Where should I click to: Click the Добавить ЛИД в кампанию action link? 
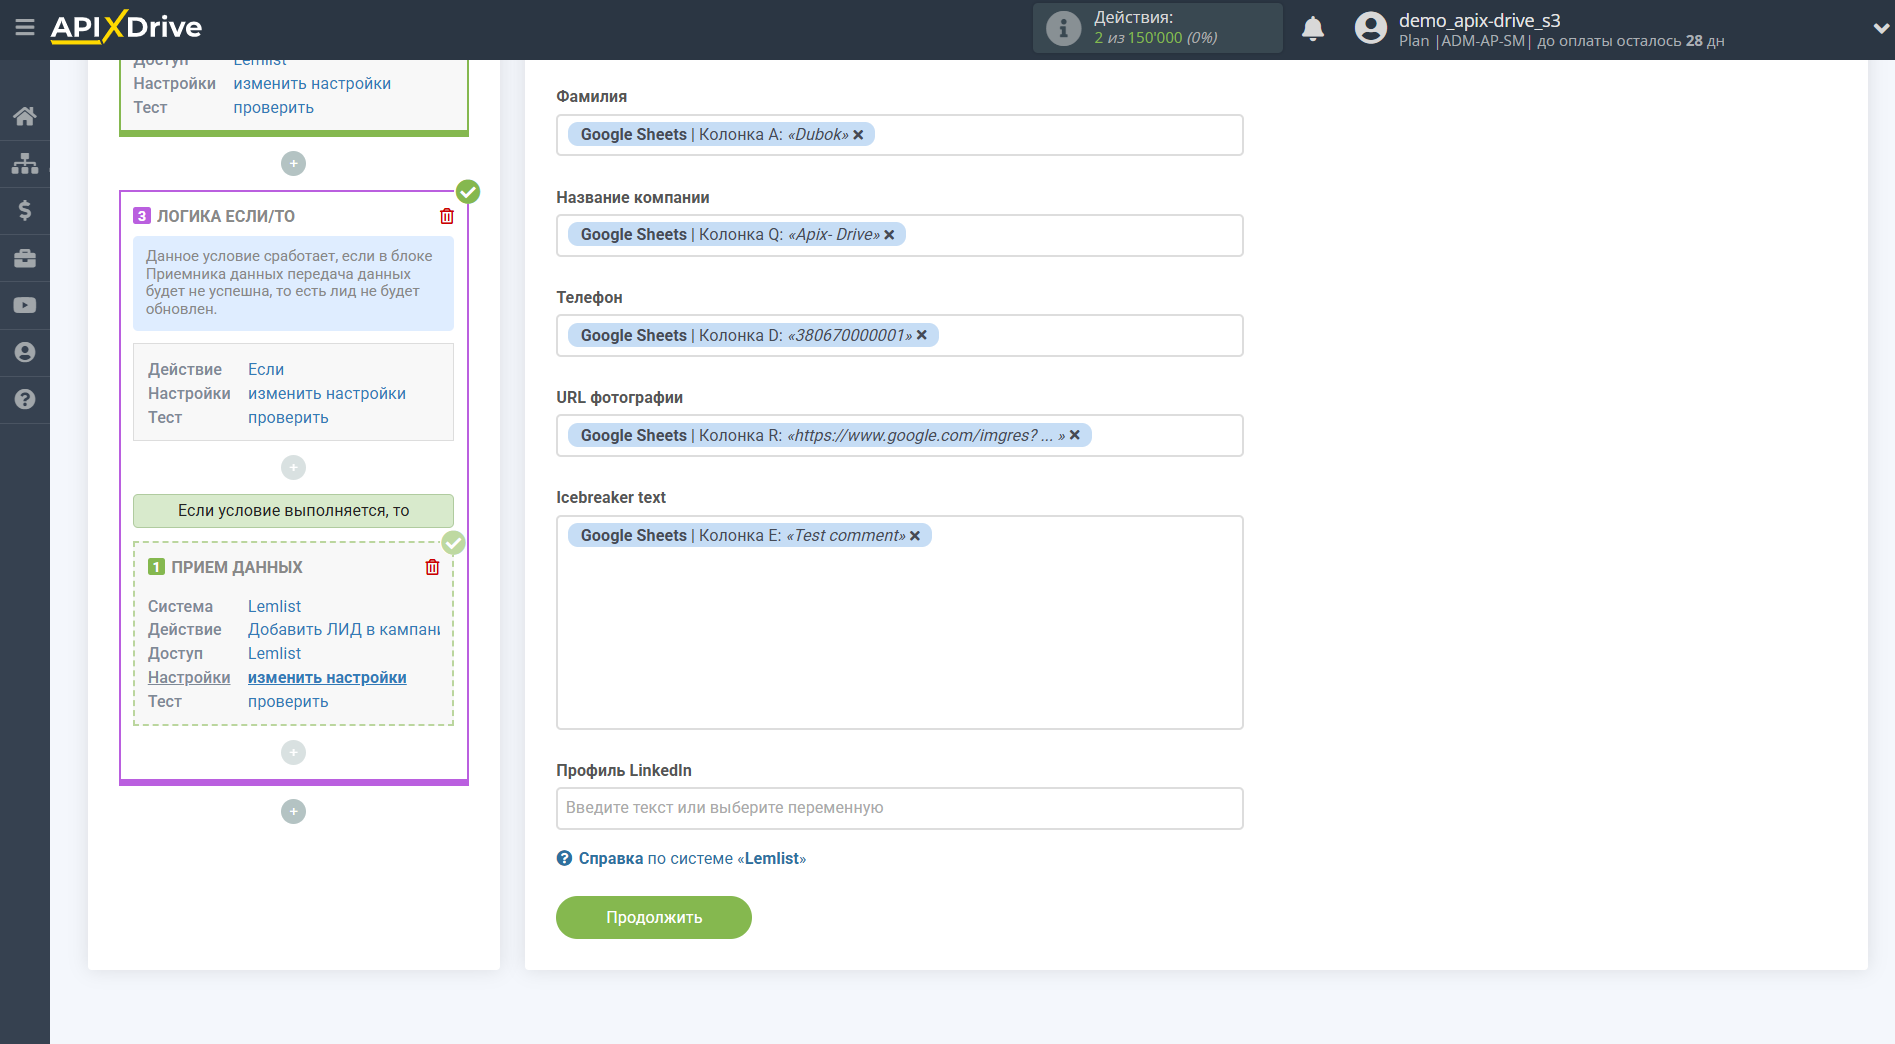(344, 630)
